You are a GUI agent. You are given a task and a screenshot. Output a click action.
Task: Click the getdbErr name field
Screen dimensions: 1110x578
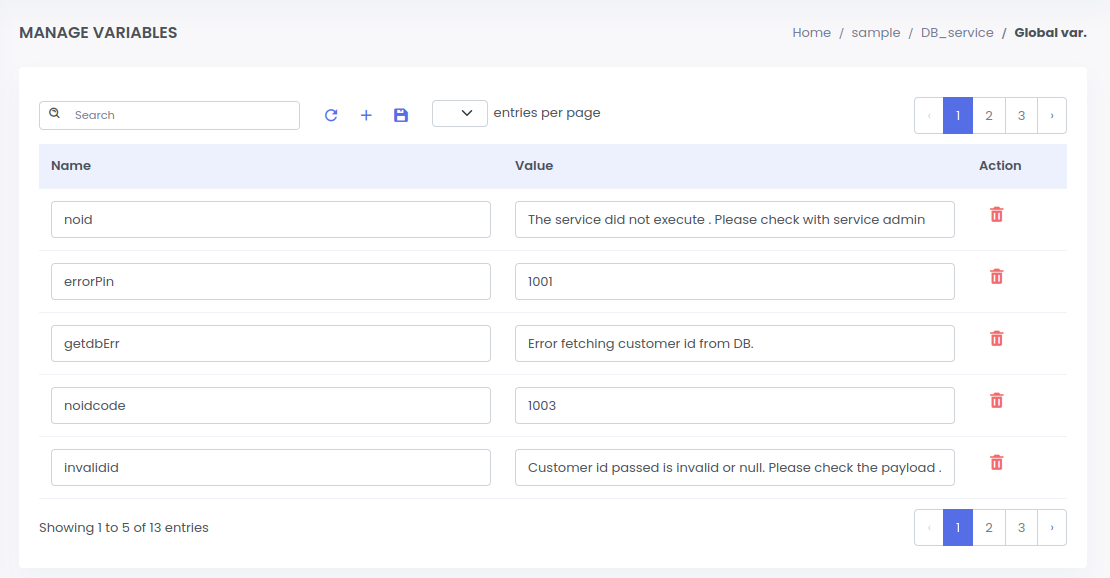[x=270, y=344]
